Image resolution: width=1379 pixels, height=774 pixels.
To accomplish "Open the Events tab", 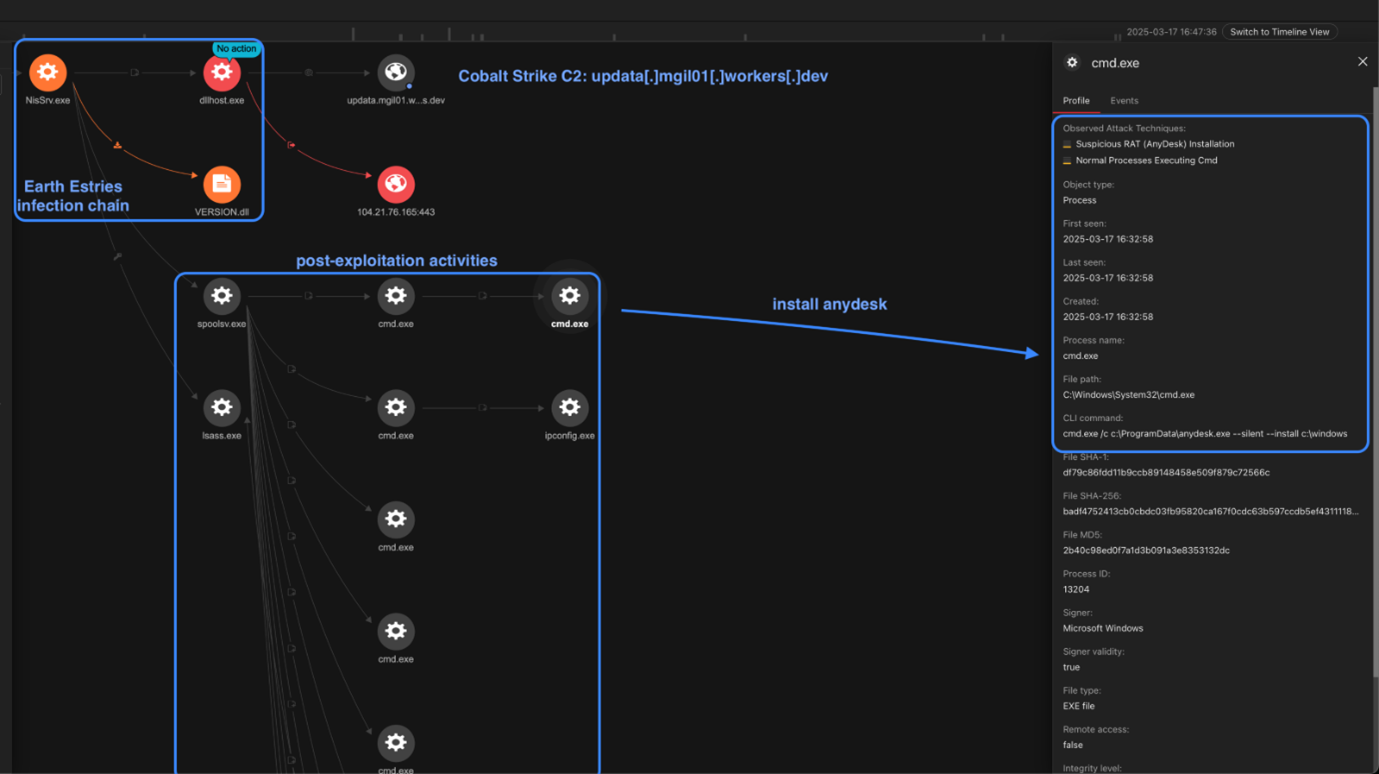I will pyautogui.click(x=1124, y=101).
